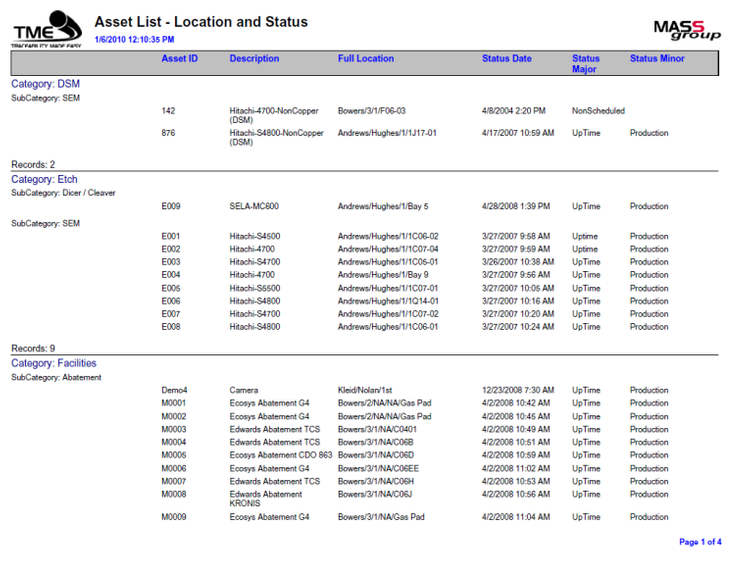This screenshot has height=565, width=750.
Task: Open the Category: DSM group heading
Action: pos(45,84)
